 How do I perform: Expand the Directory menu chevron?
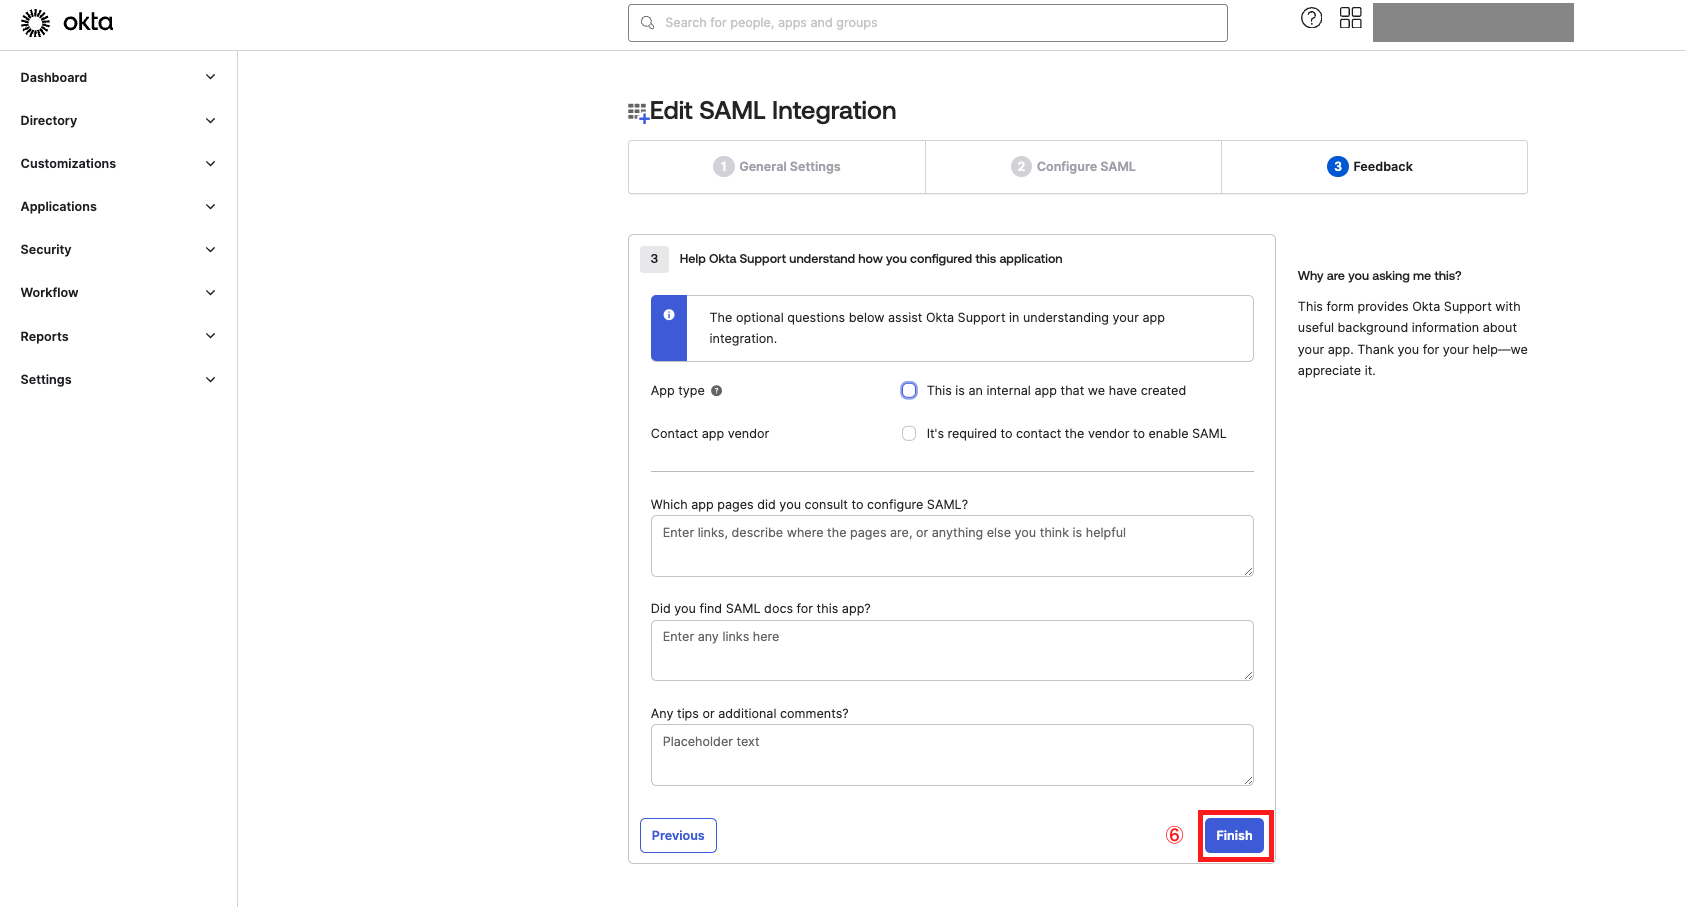click(210, 121)
